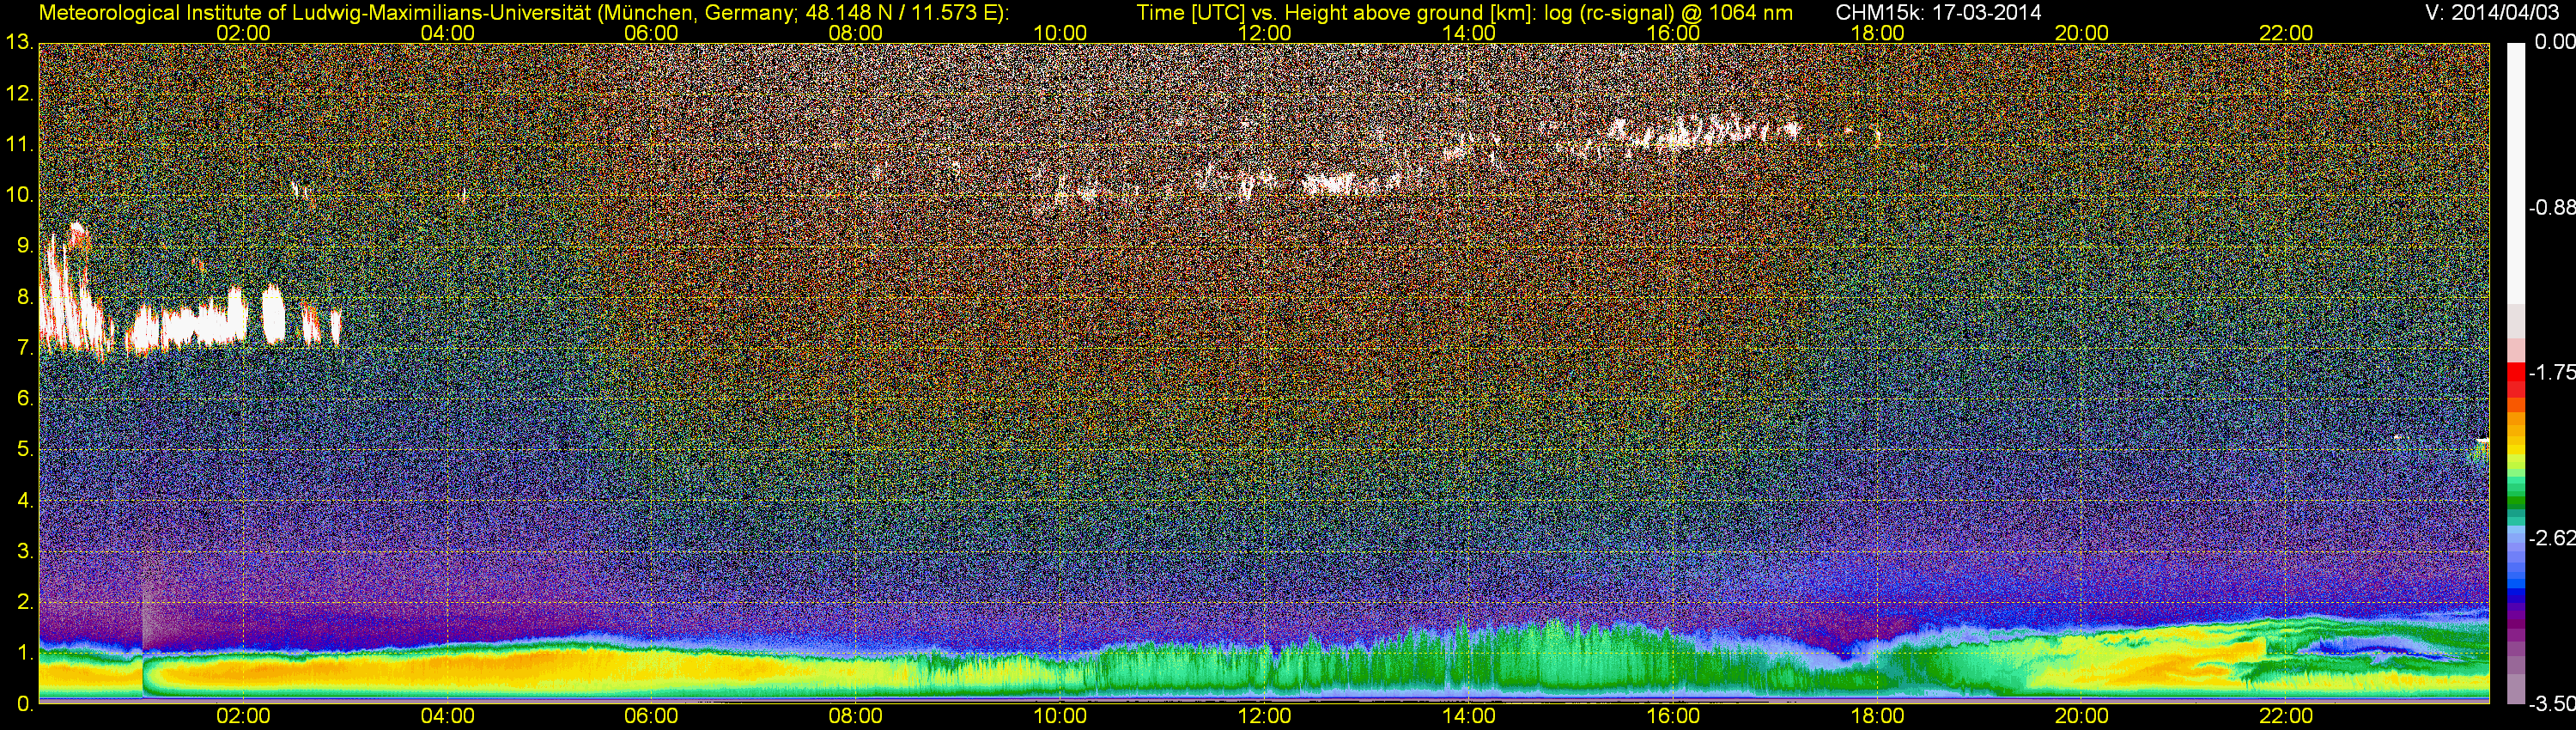Click the signal intensity color scale bar

click(2516, 373)
